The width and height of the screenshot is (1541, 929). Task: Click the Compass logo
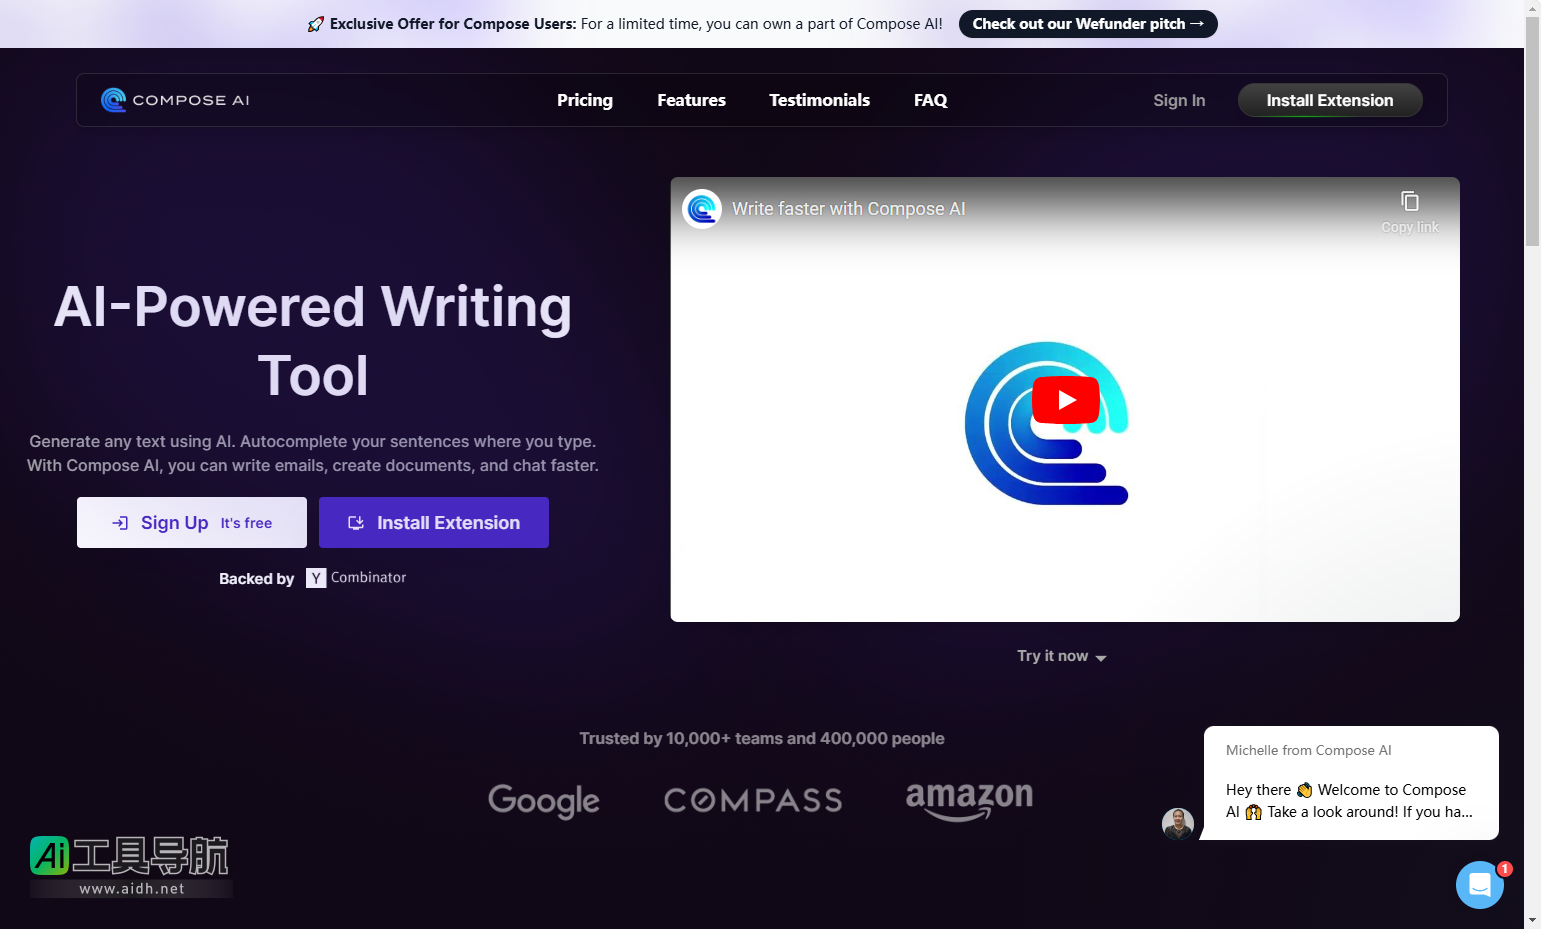[753, 800]
